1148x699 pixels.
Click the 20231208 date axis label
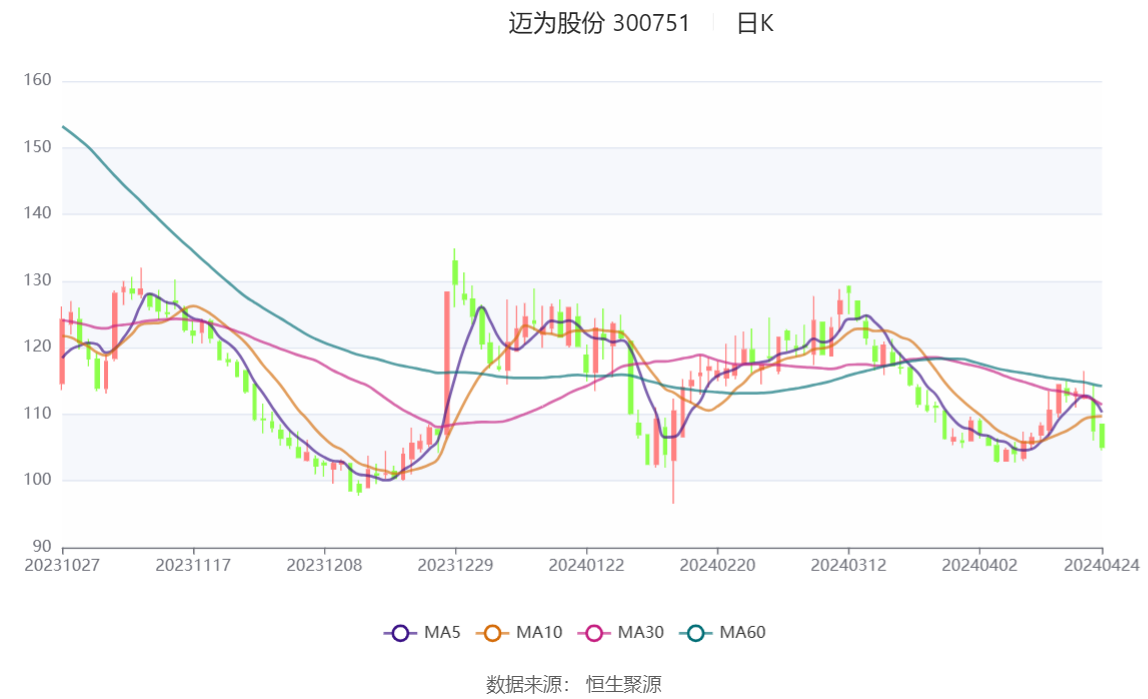(x=324, y=566)
